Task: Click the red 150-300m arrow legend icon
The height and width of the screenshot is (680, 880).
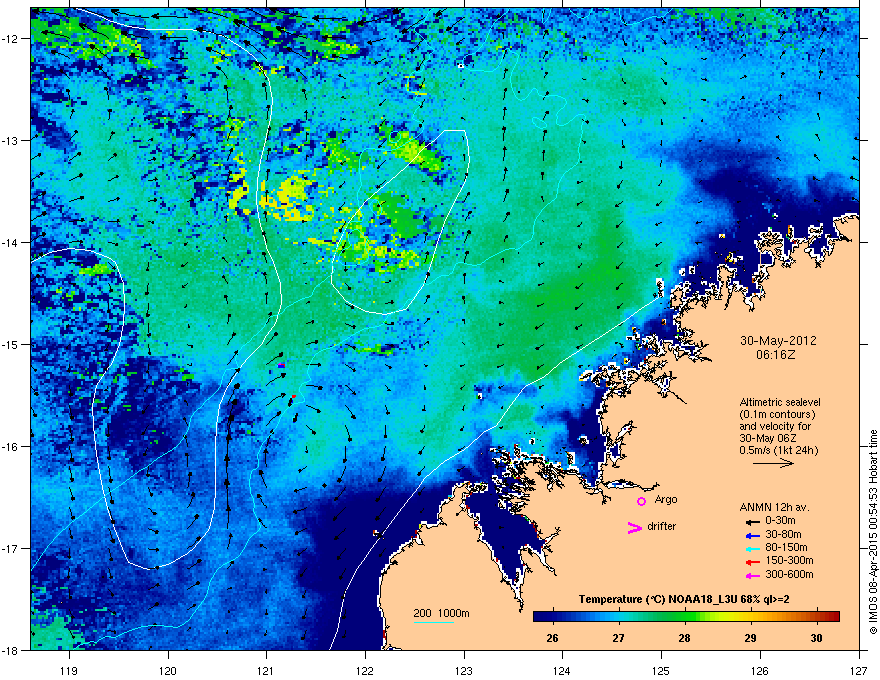Action: (x=753, y=561)
